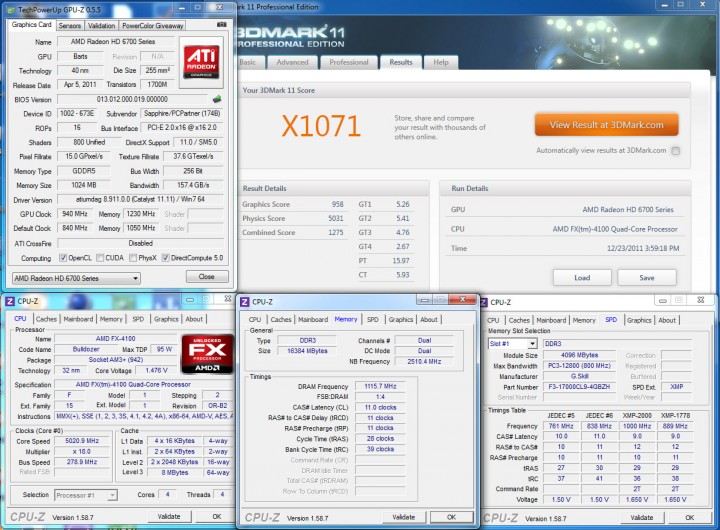Click the DRAM Frequency 1115.7 MHz value
Image resolution: width=720 pixels, height=530 pixels.
pos(380,386)
